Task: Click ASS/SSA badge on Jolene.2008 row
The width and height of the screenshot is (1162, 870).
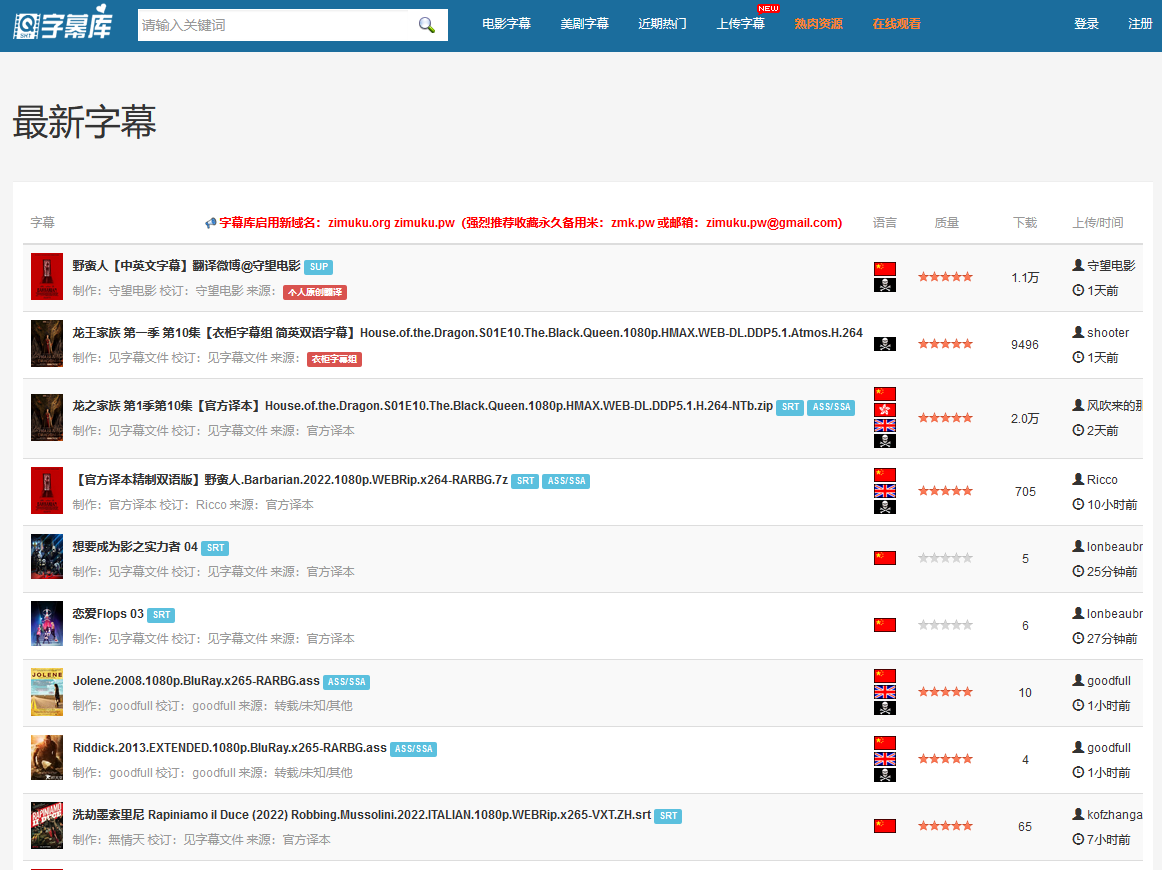Action: [x=347, y=682]
